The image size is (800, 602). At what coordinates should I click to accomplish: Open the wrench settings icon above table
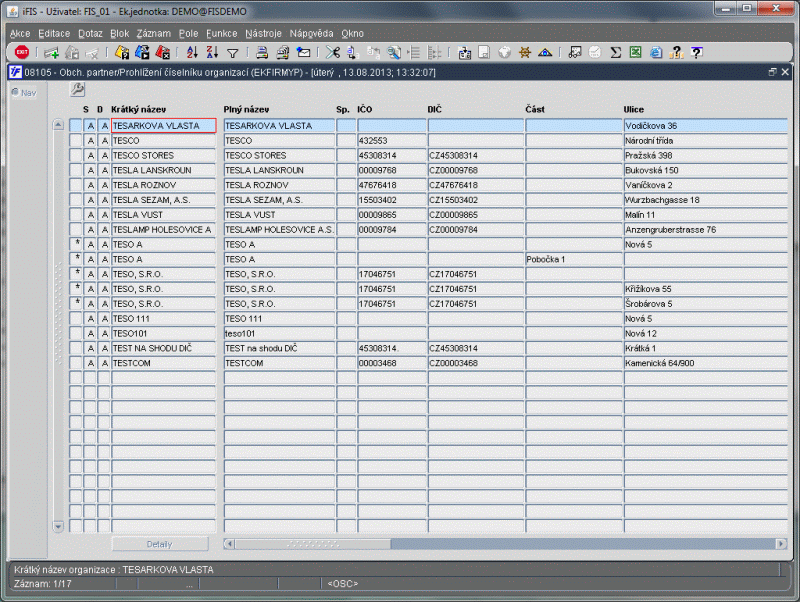click(x=77, y=90)
